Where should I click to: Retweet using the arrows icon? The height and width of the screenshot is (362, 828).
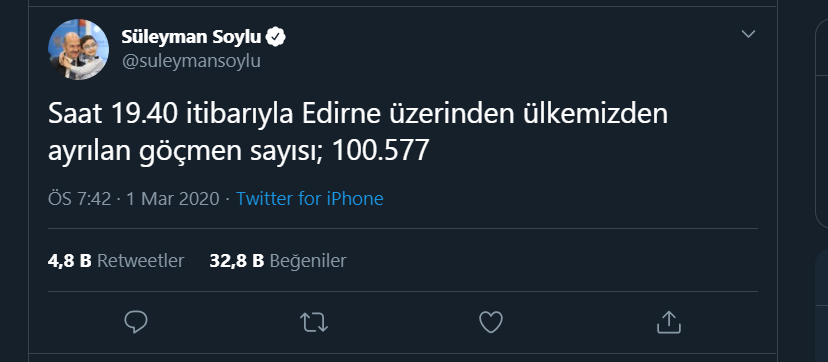coord(314,322)
